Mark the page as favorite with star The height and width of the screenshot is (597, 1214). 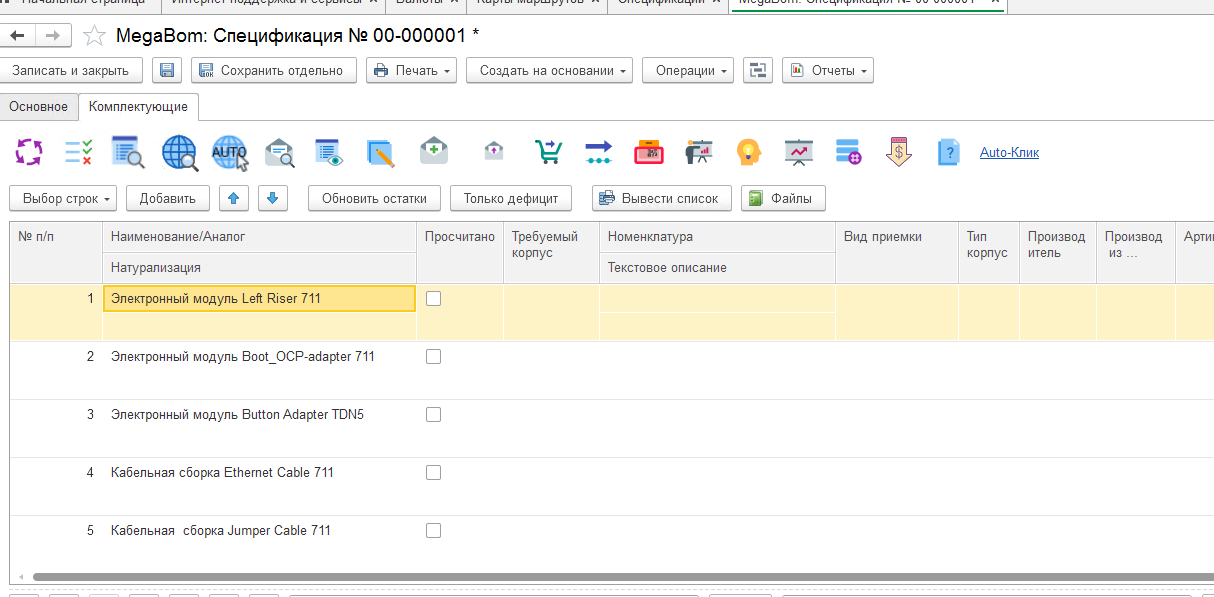95,36
